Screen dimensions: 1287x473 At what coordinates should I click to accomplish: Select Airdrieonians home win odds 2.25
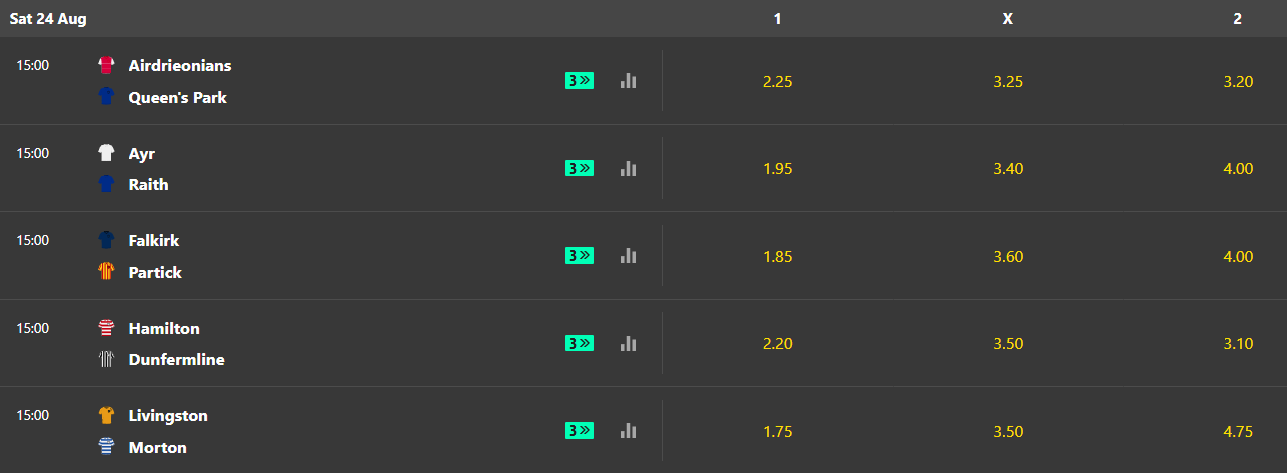777,82
